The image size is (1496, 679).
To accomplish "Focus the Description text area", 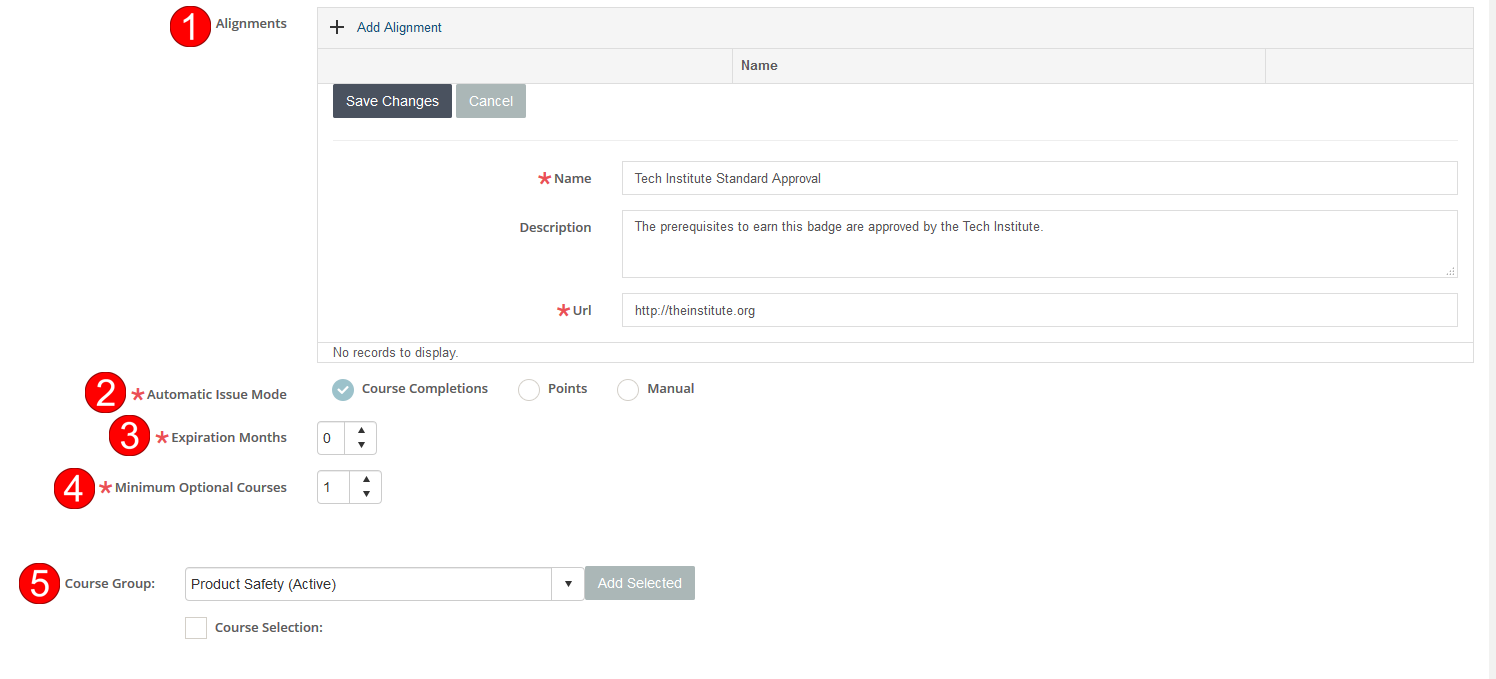I will (x=1038, y=243).
